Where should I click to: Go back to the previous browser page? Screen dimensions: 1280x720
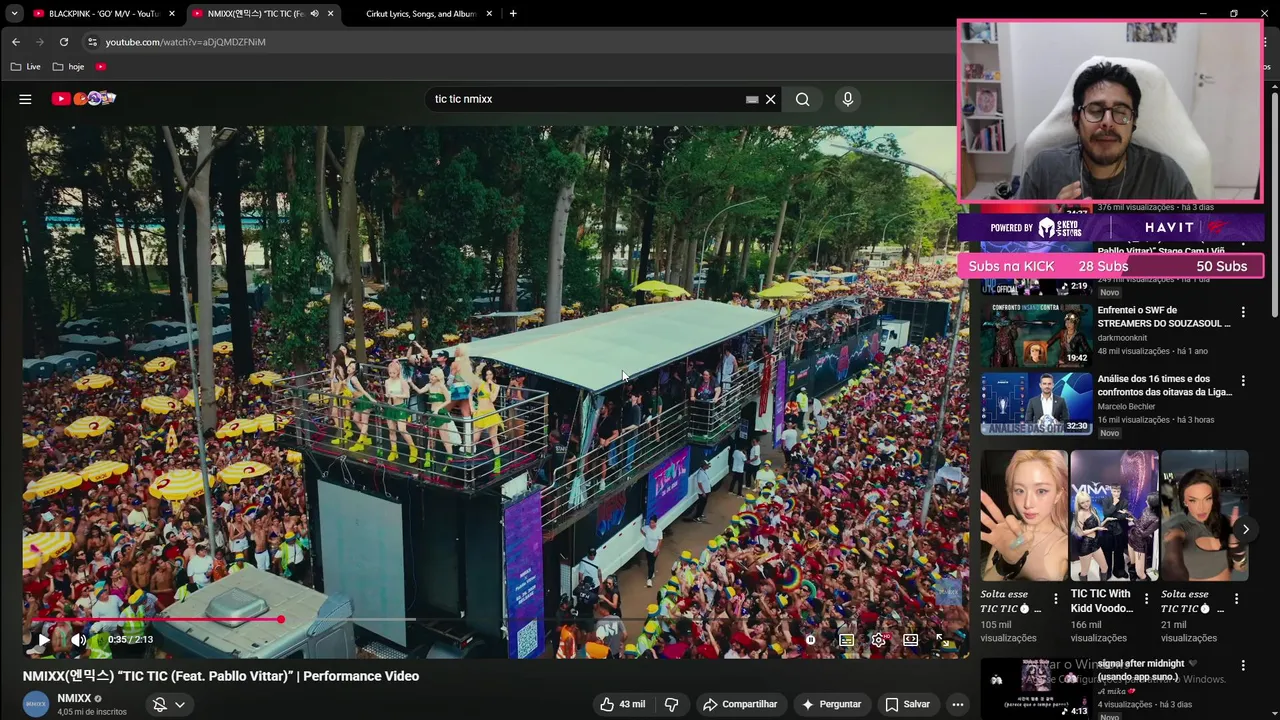(x=16, y=42)
